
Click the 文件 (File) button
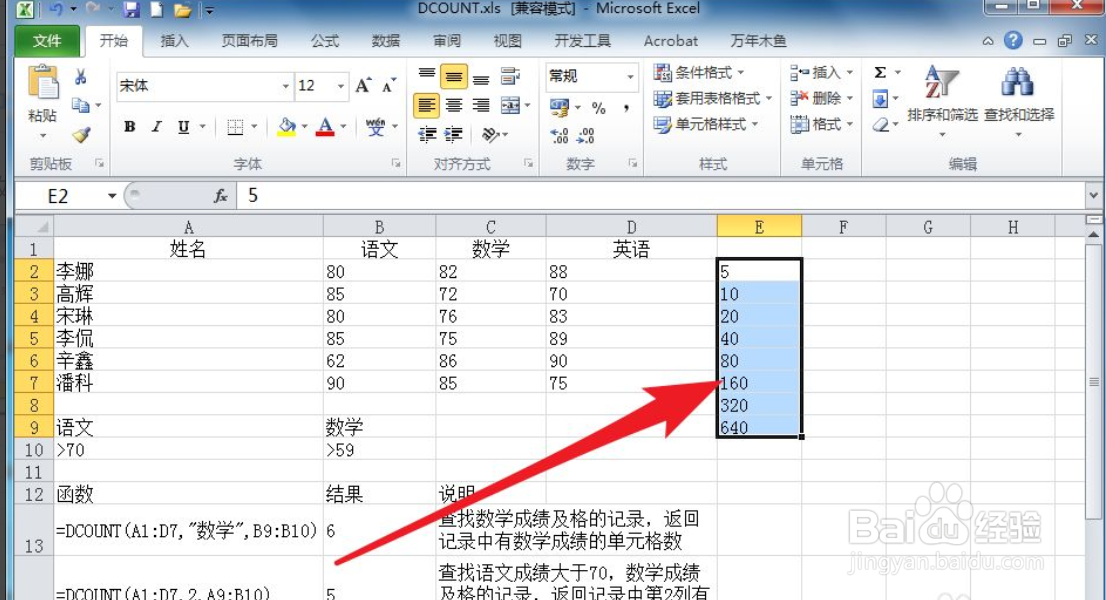tap(46, 41)
